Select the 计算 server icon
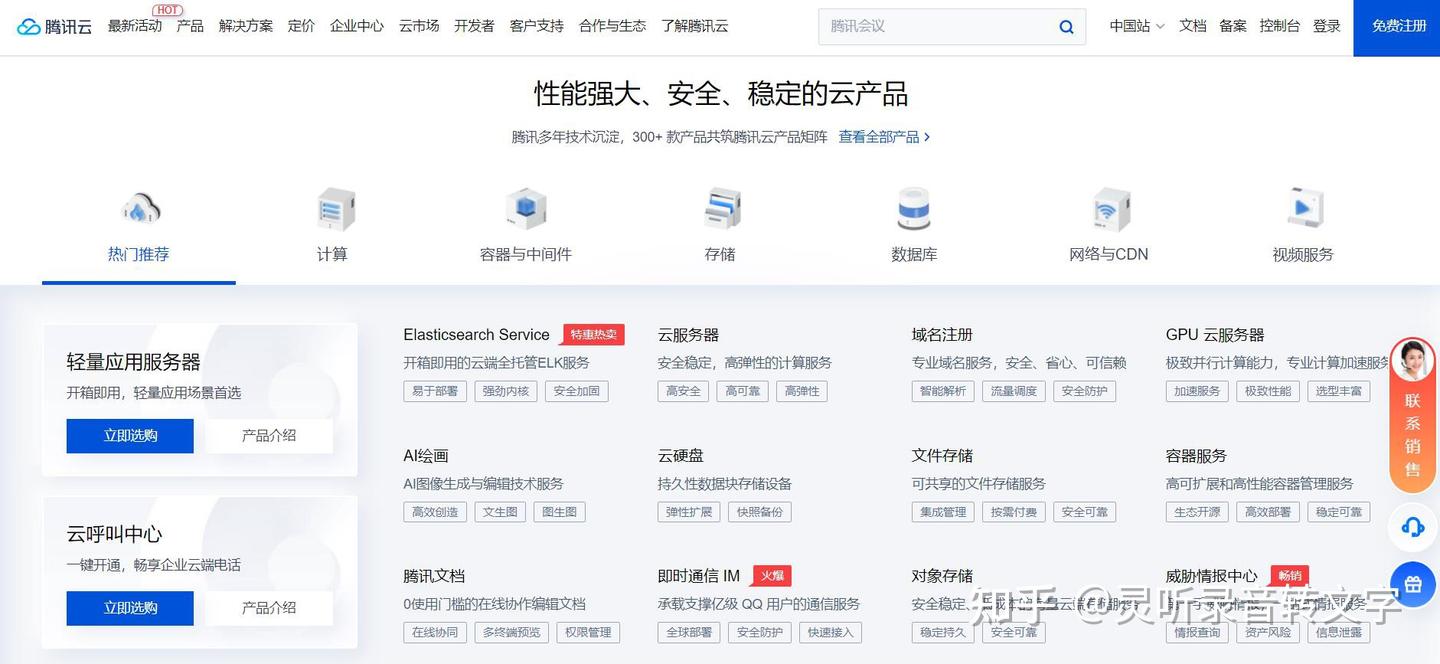The width and height of the screenshot is (1440, 664). [335, 209]
